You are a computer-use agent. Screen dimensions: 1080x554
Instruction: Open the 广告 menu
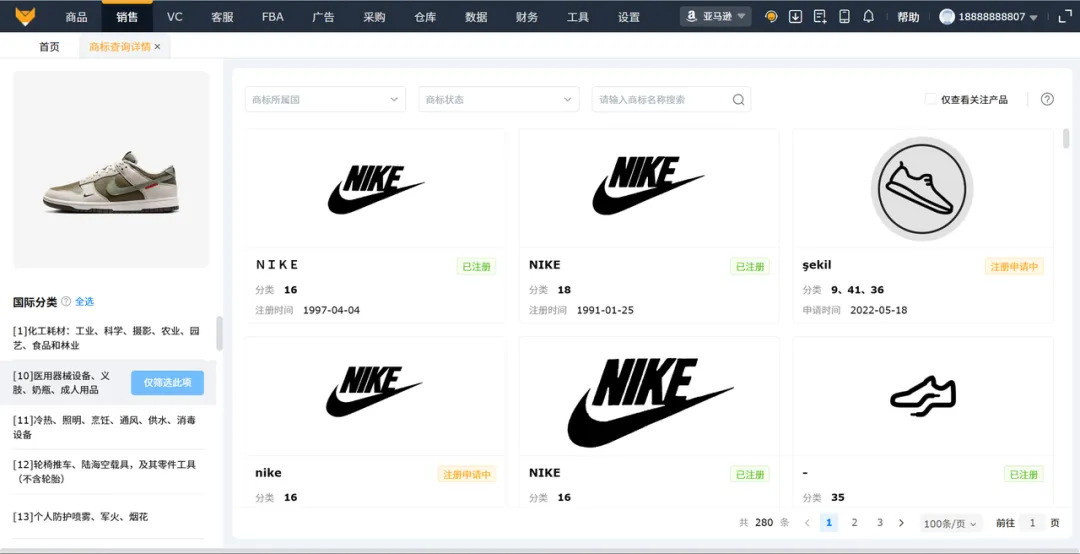click(323, 17)
